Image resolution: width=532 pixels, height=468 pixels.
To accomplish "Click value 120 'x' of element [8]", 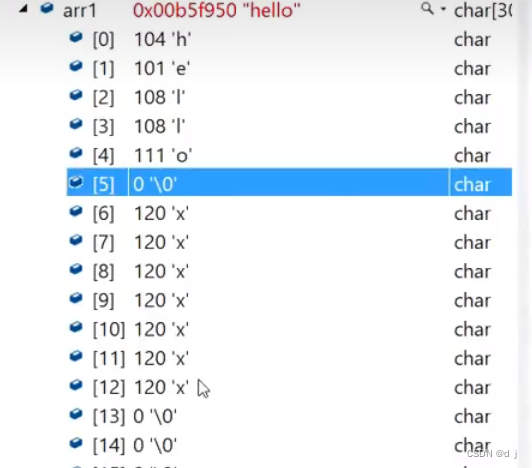I will (x=162, y=272).
